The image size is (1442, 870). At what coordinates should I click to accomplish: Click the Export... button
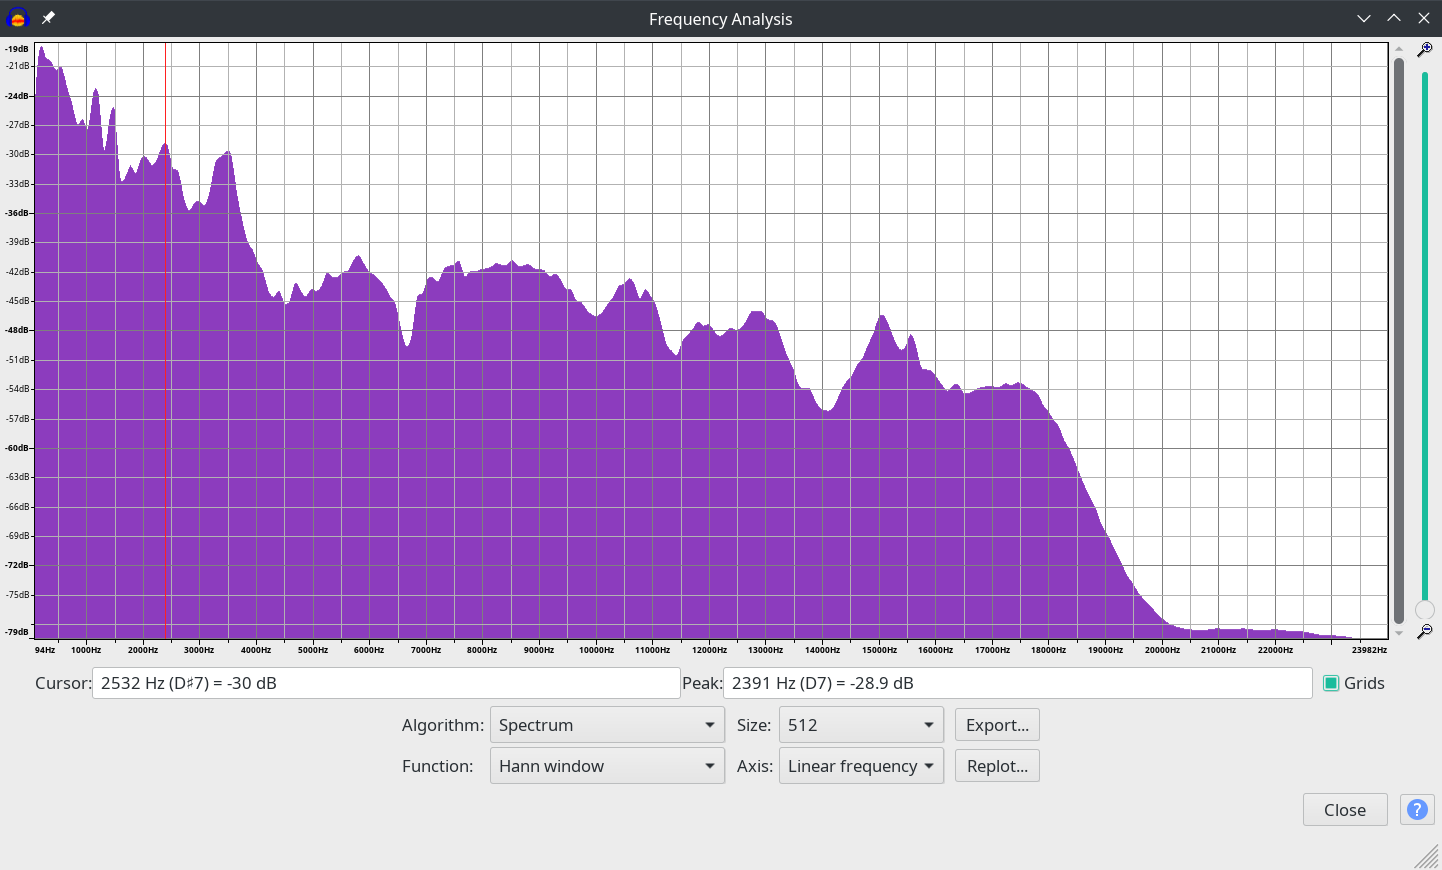[997, 725]
